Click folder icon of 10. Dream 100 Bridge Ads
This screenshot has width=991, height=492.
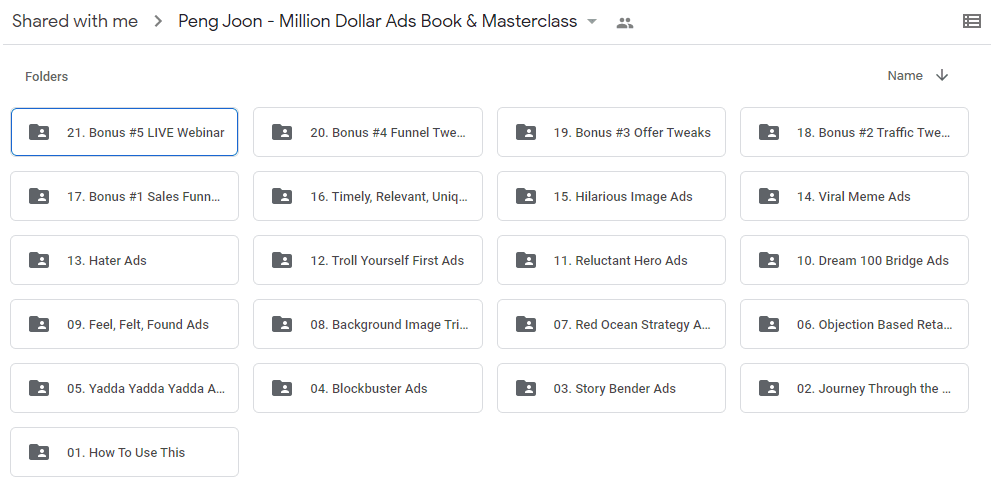(769, 260)
